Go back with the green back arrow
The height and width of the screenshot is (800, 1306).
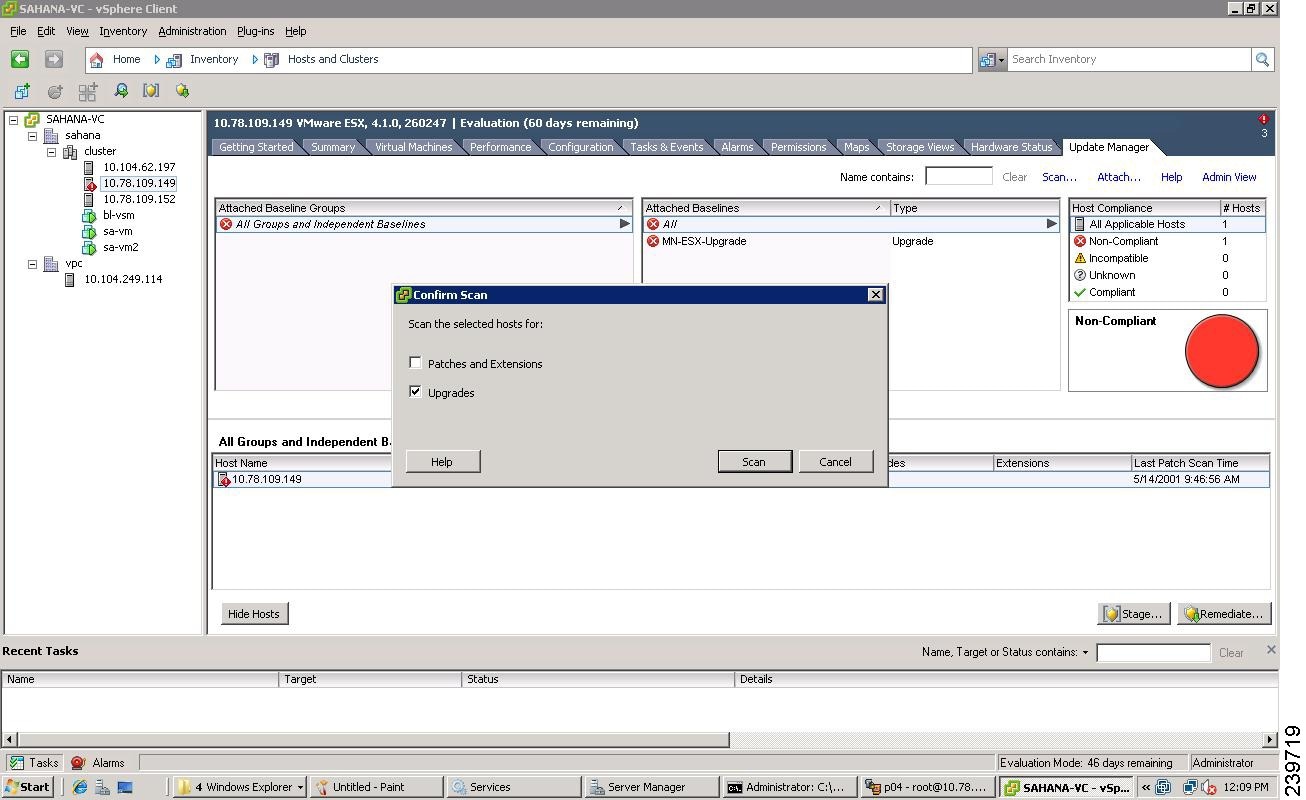coord(19,59)
